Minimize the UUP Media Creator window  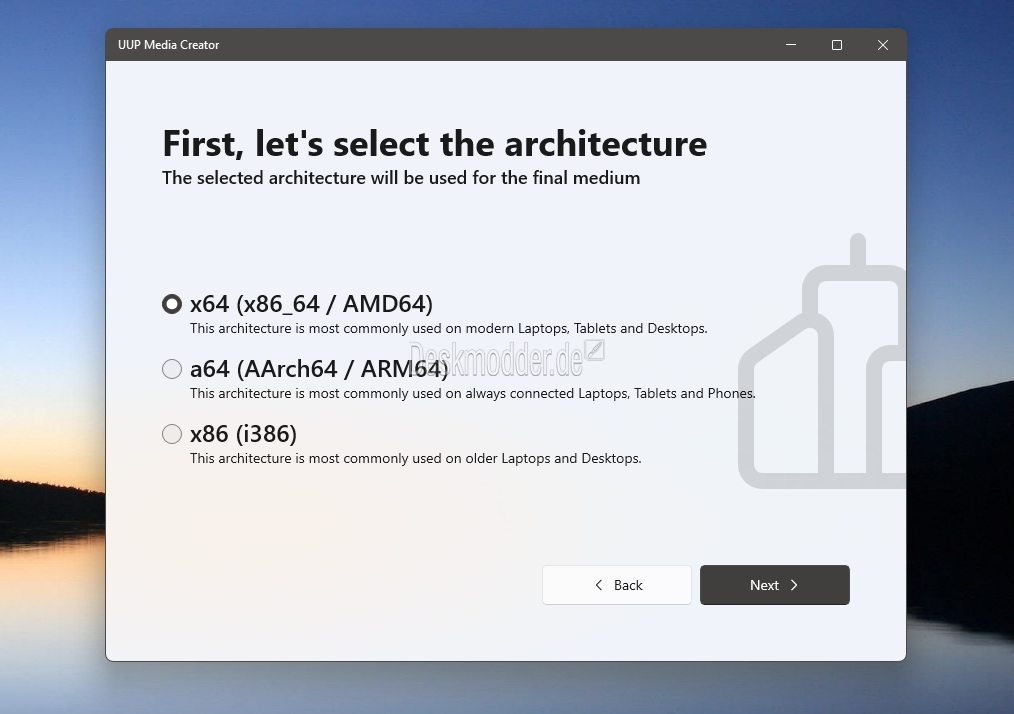791,45
